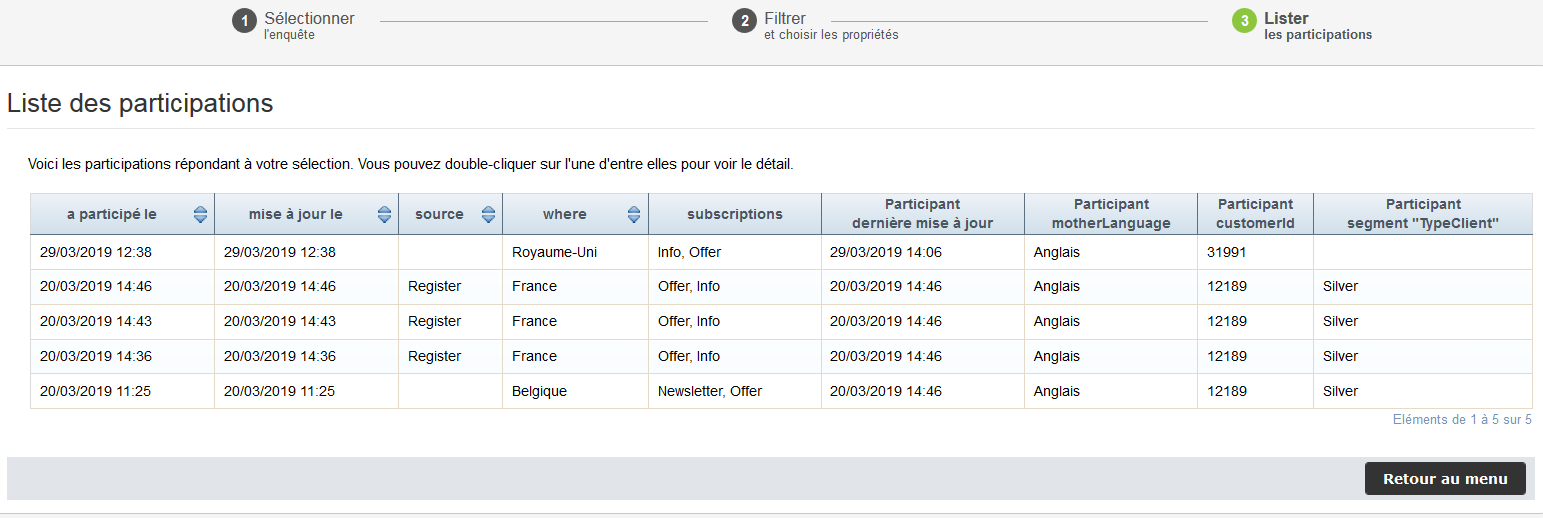Click 'Participant segment TypeClient' header

coord(1422,214)
